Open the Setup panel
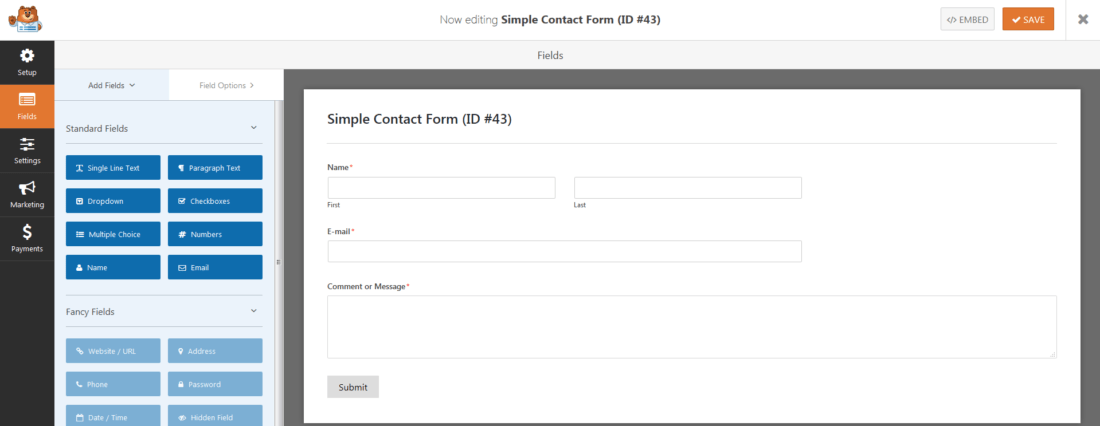Image resolution: width=1100 pixels, height=426 pixels. tap(27, 62)
